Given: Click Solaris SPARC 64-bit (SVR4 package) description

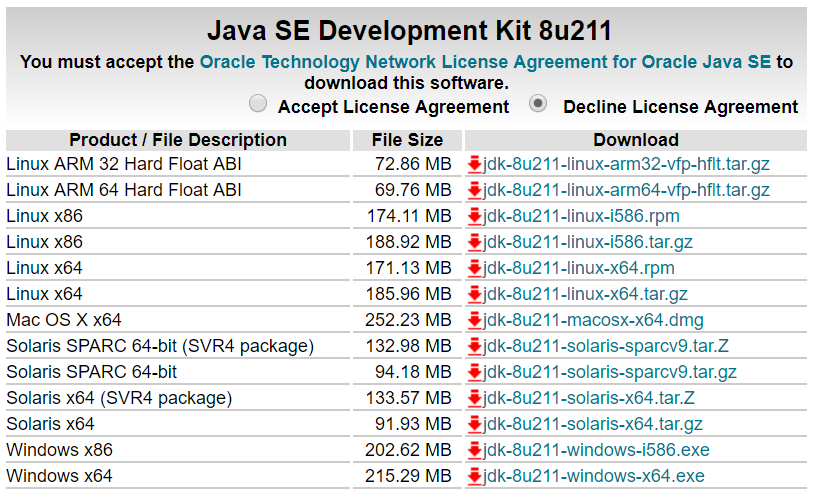Looking at the screenshot, I should tap(160, 346).
